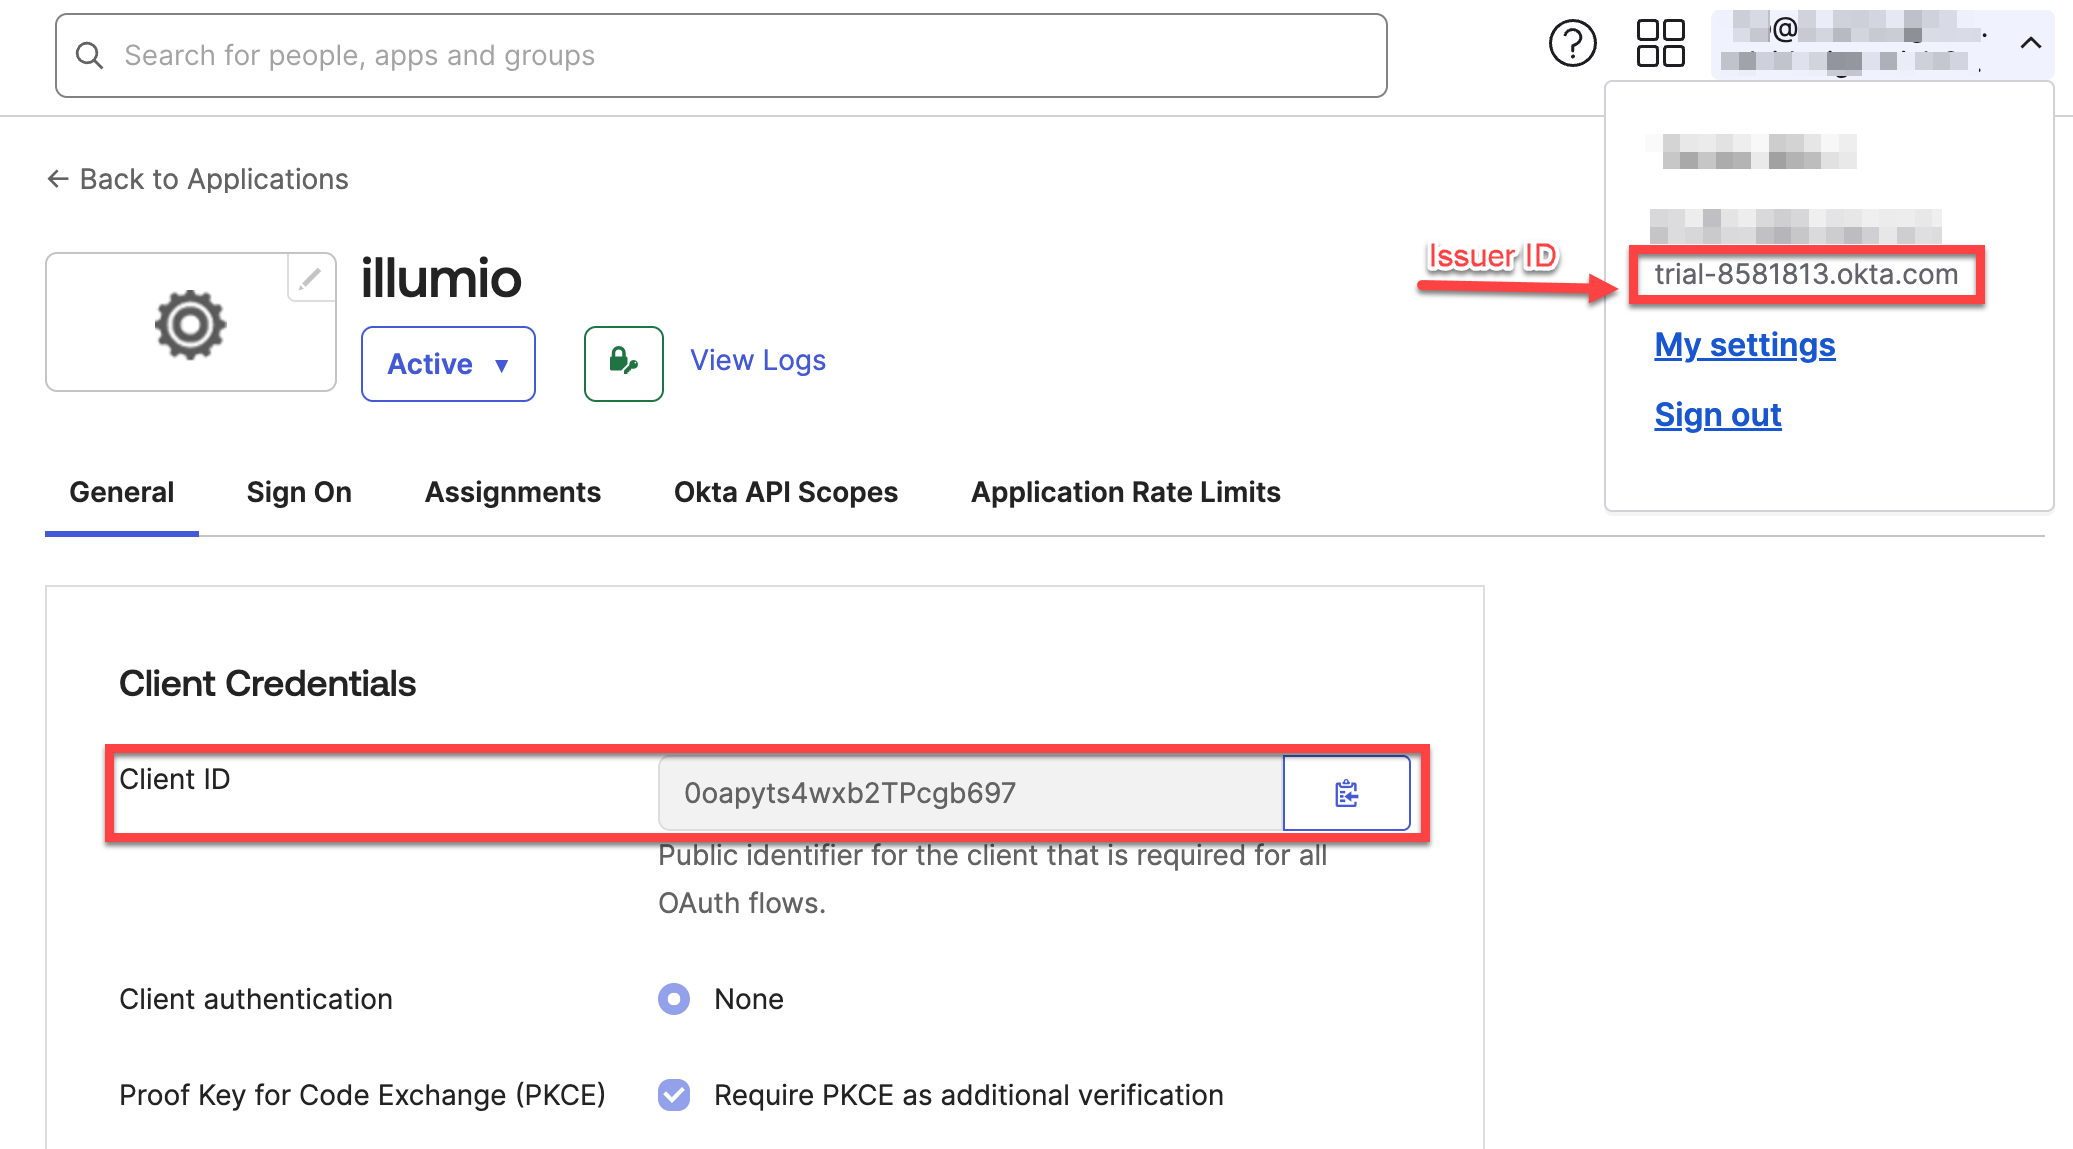
Task: Click the illumio app gear logo
Action: (x=191, y=324)
